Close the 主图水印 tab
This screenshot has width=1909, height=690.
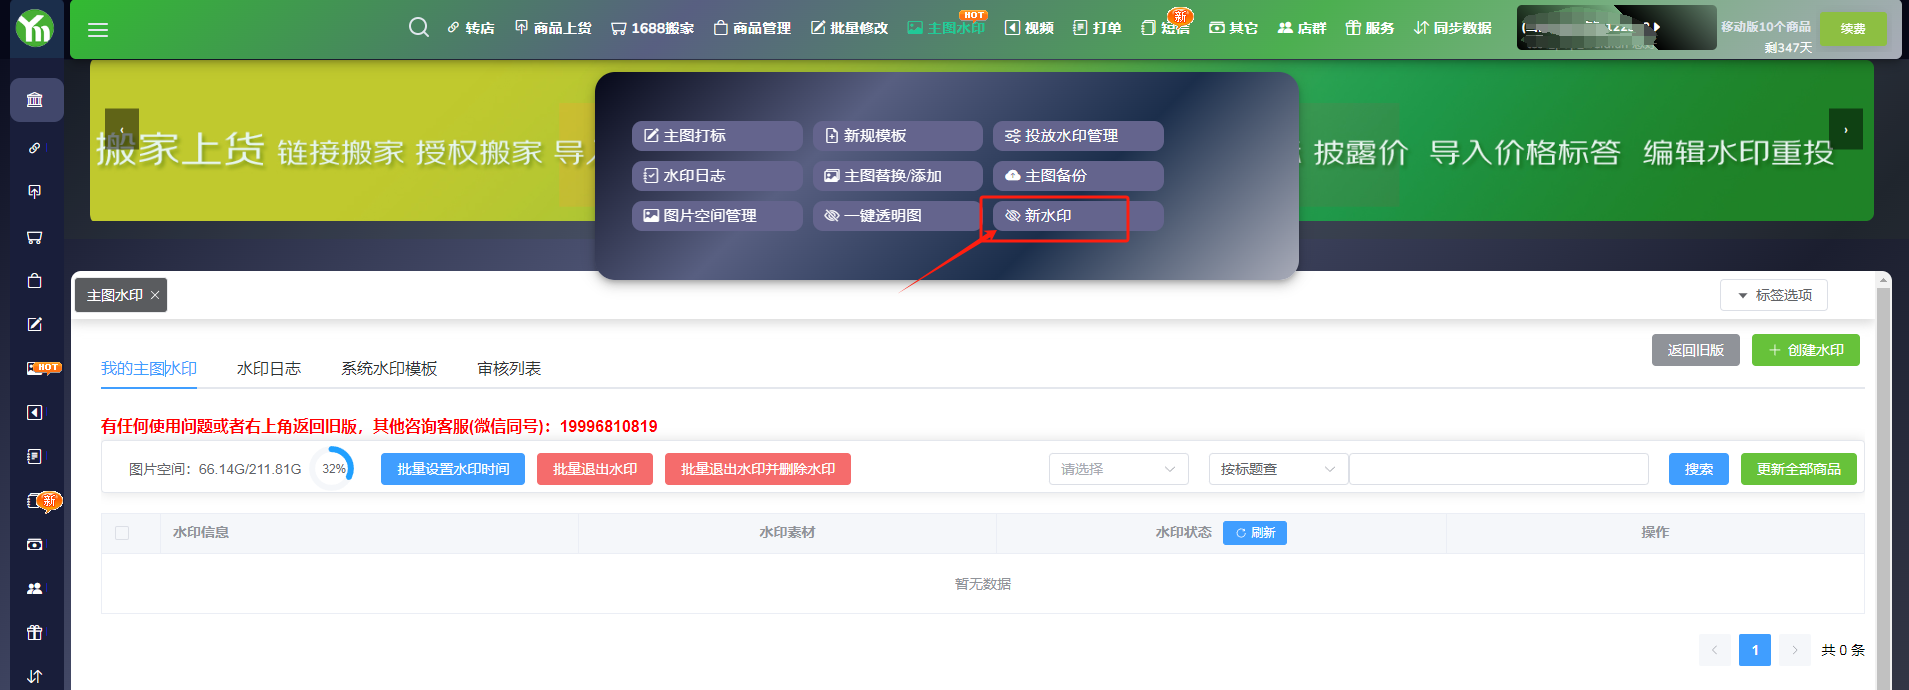click(x=155, y=296)
